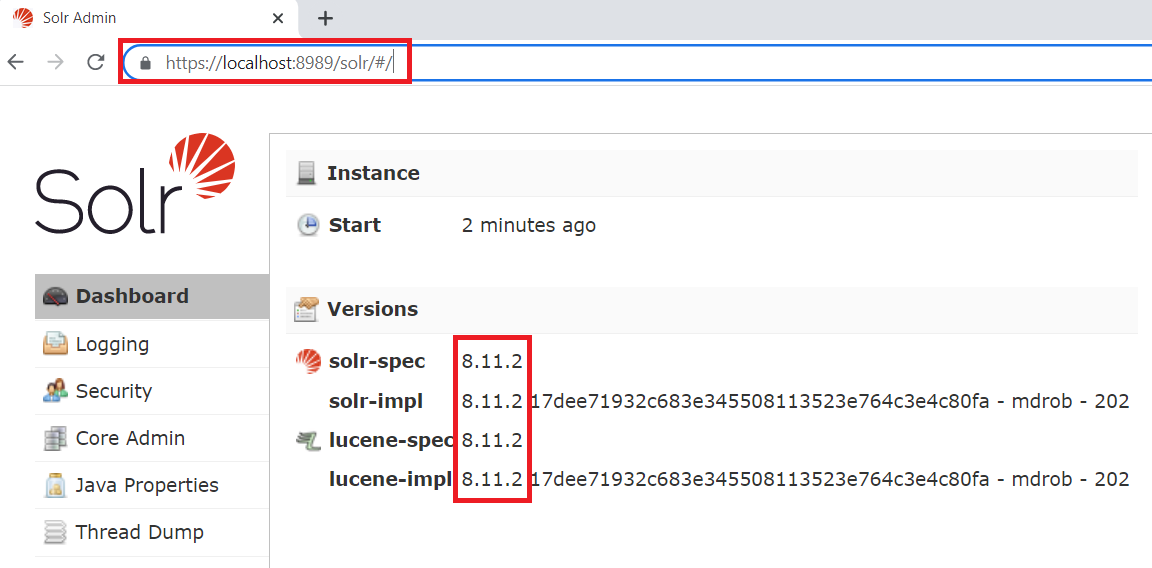Viewport: 1152px width, 568px height.
Task: Focus the URL address bar
Action: tap(600, 63)
